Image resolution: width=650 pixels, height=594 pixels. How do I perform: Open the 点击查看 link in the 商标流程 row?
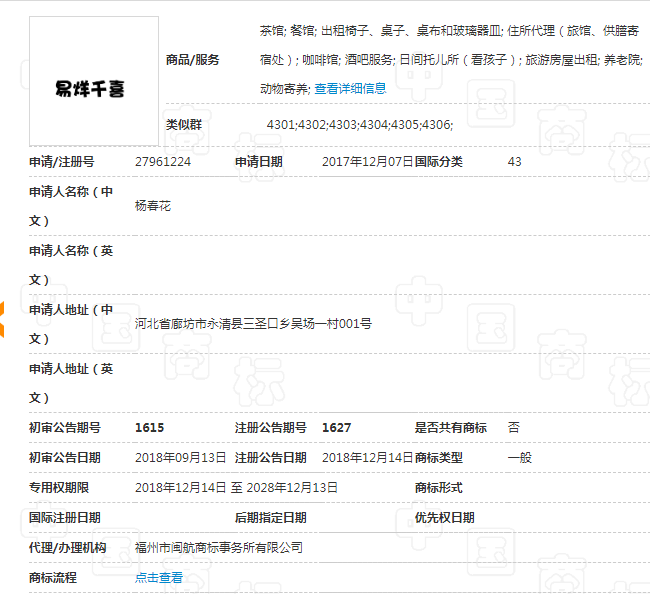click(x=159, y=577)
